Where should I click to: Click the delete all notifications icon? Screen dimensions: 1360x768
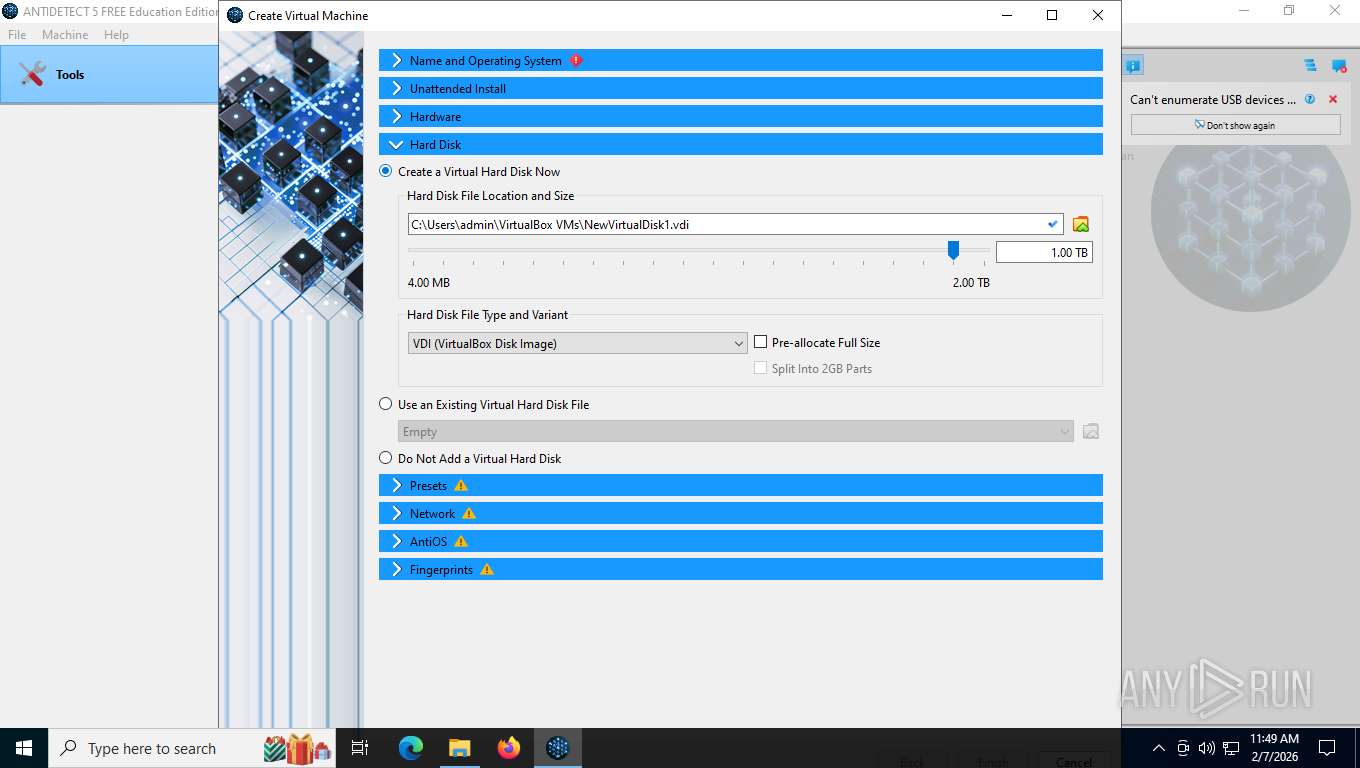[1339, 66]
